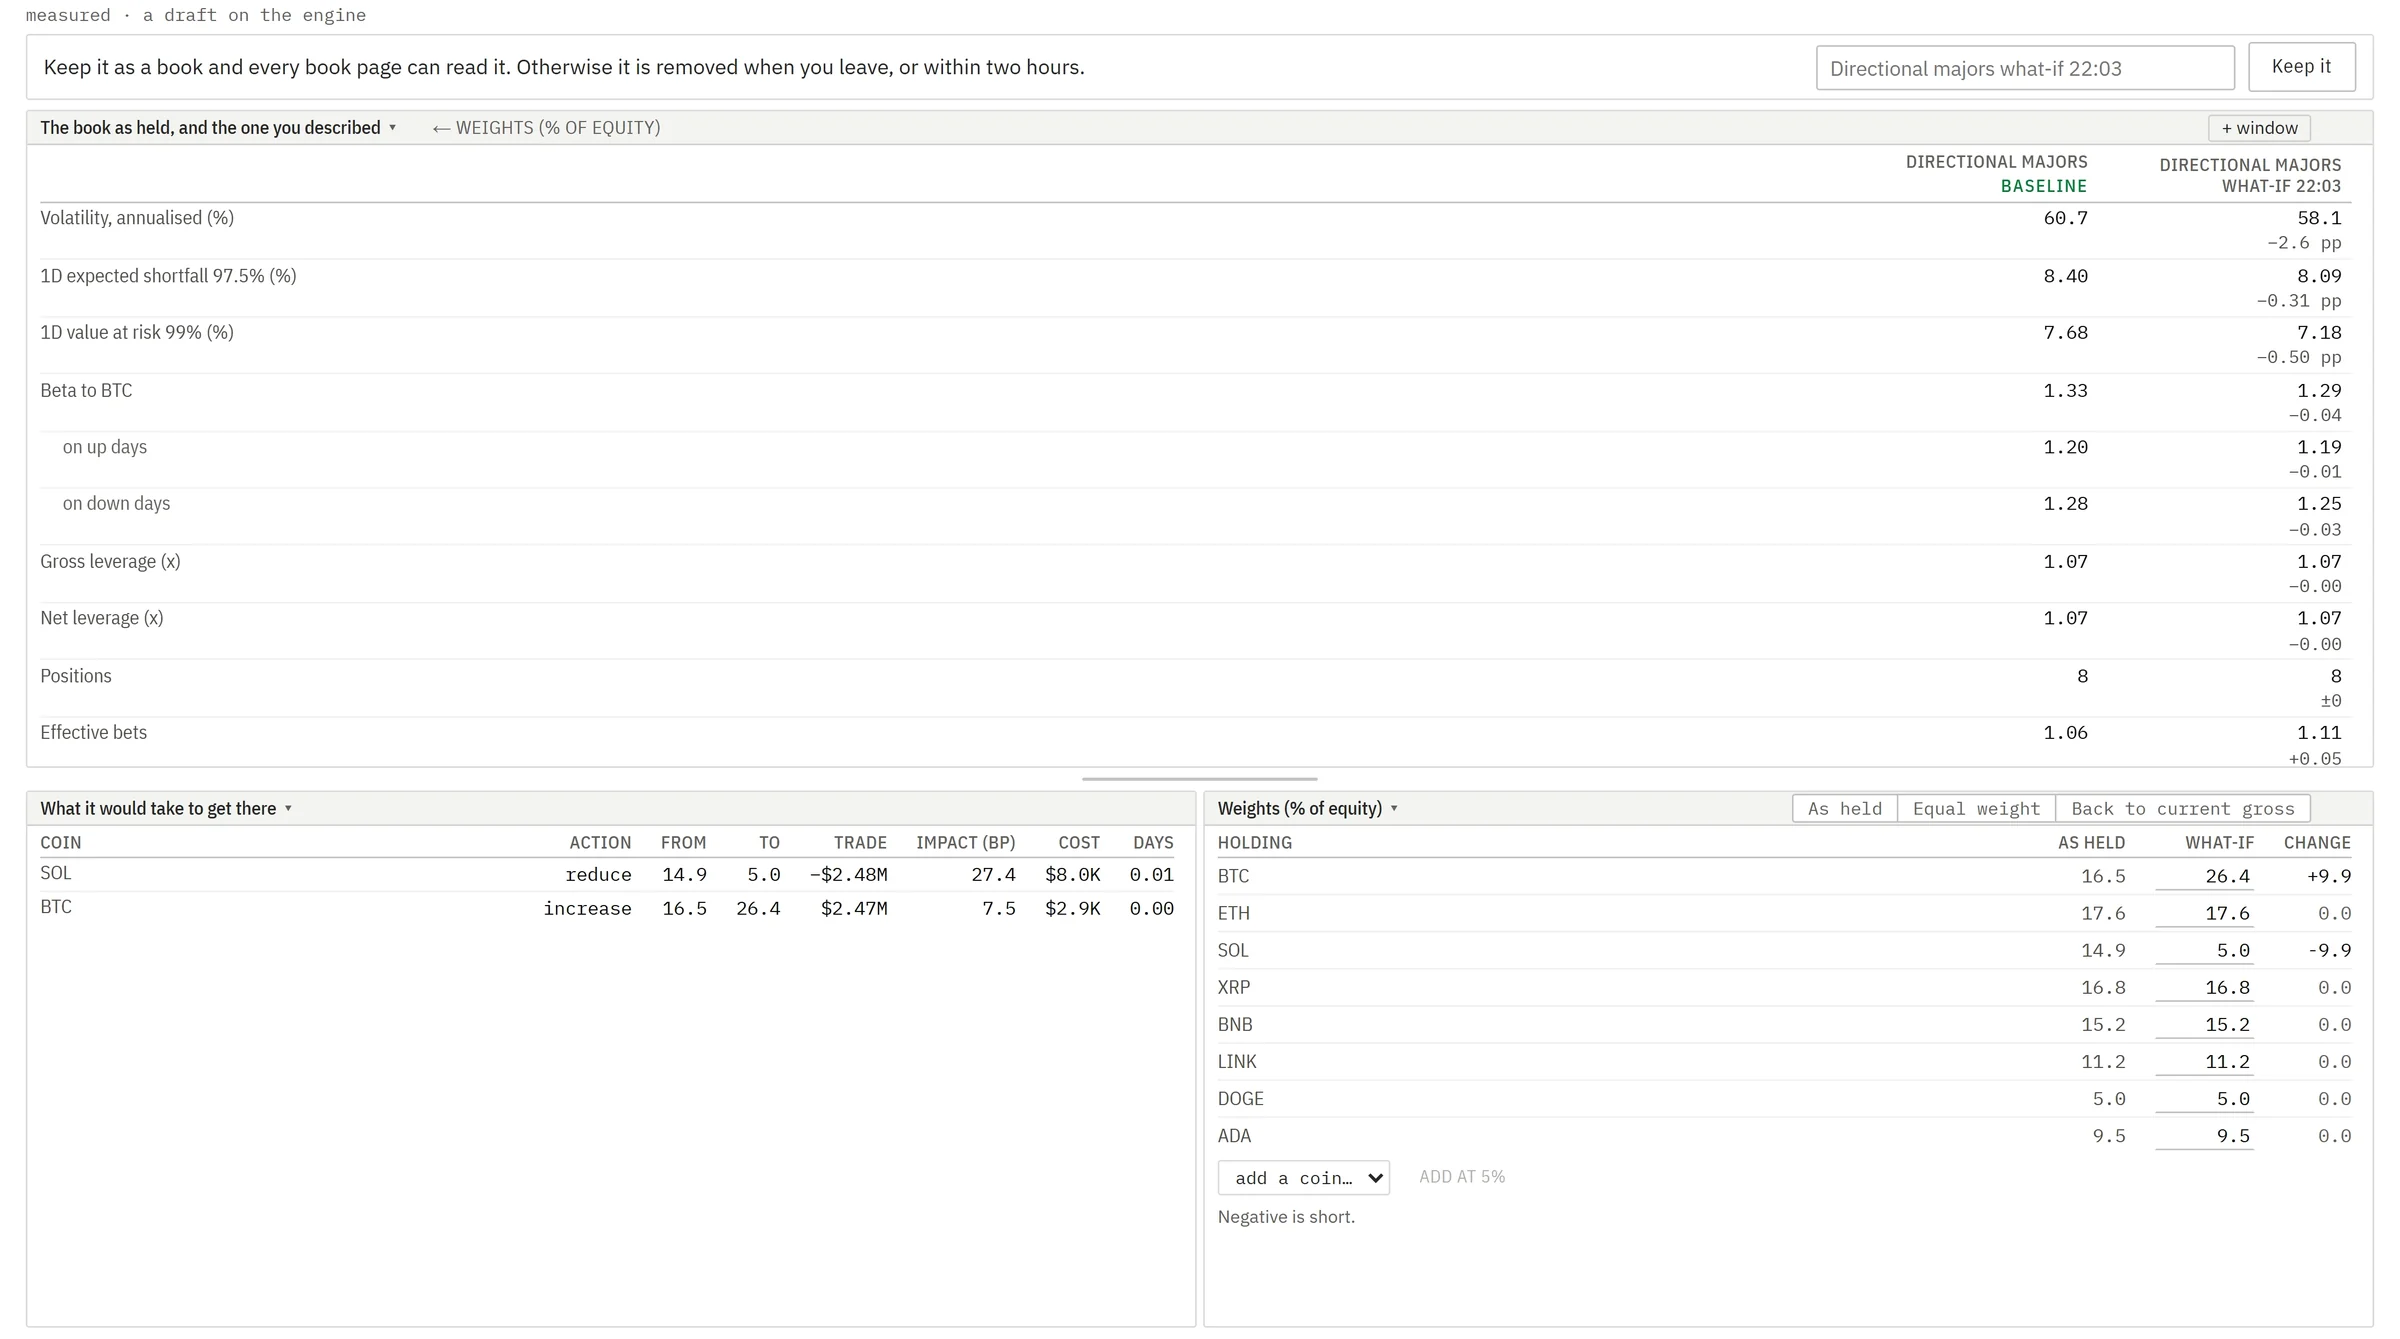Open 'What it would take to get there' dropdown
2400x1339 pixels.
[x=166, y=808]
